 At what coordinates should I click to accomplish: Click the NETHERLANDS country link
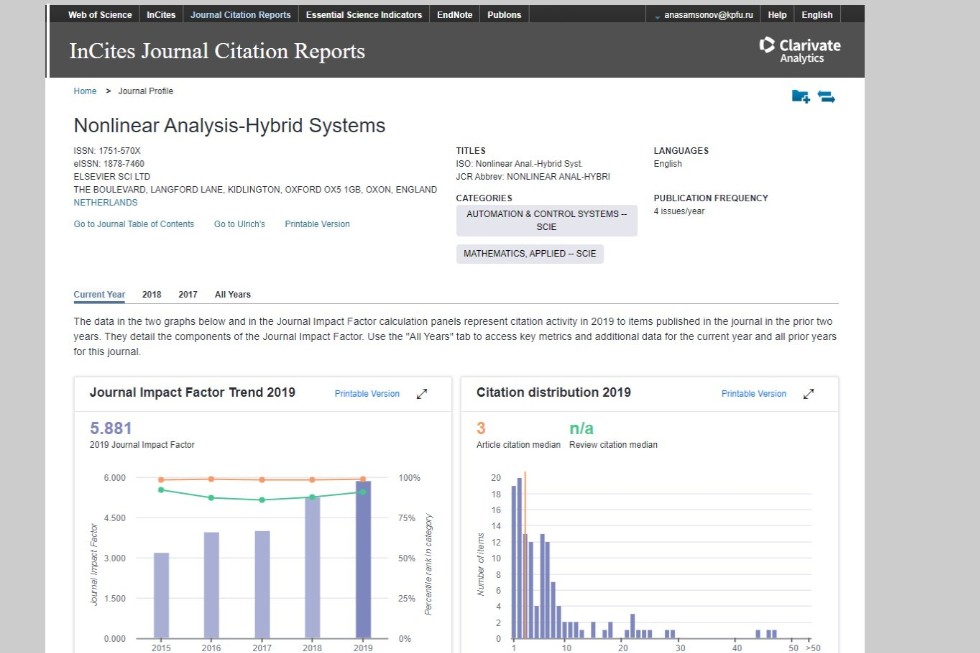tap(105, 202)
